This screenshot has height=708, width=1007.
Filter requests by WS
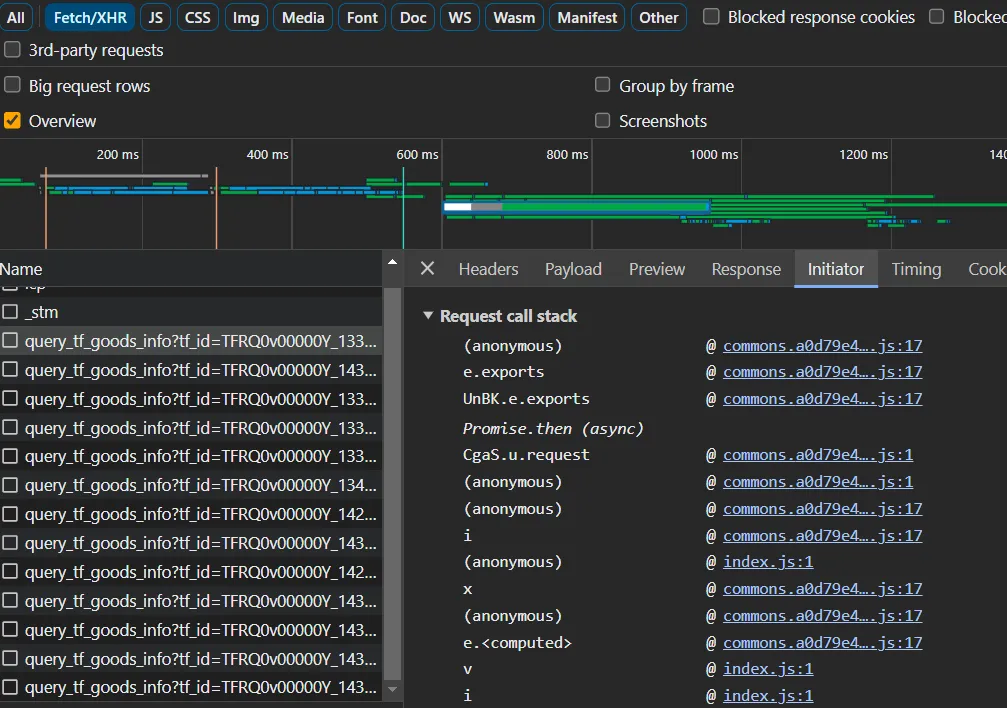460,17
